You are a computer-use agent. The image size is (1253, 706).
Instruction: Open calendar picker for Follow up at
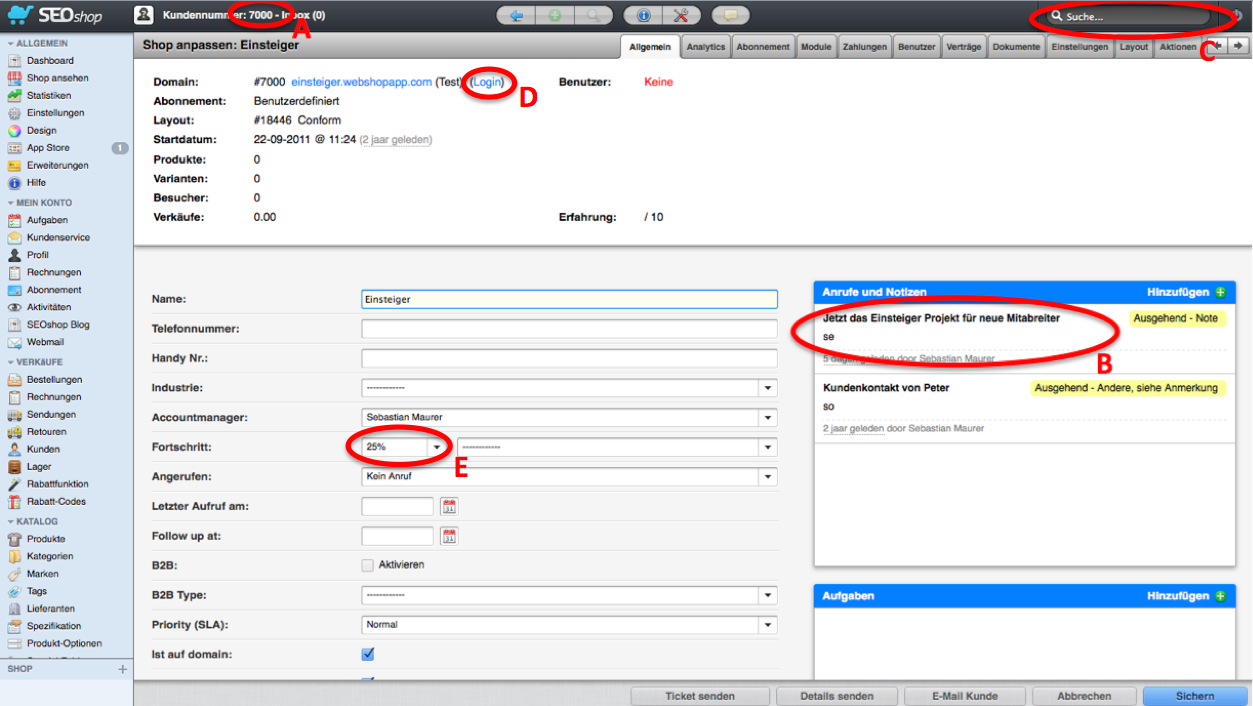449,536
